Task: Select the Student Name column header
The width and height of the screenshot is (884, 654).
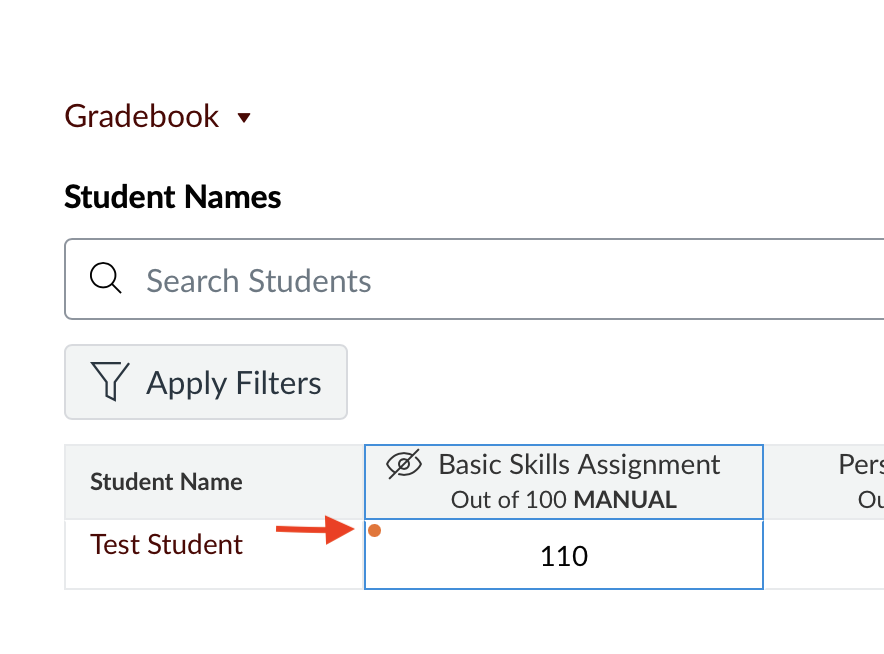Action: pos(166,481)
